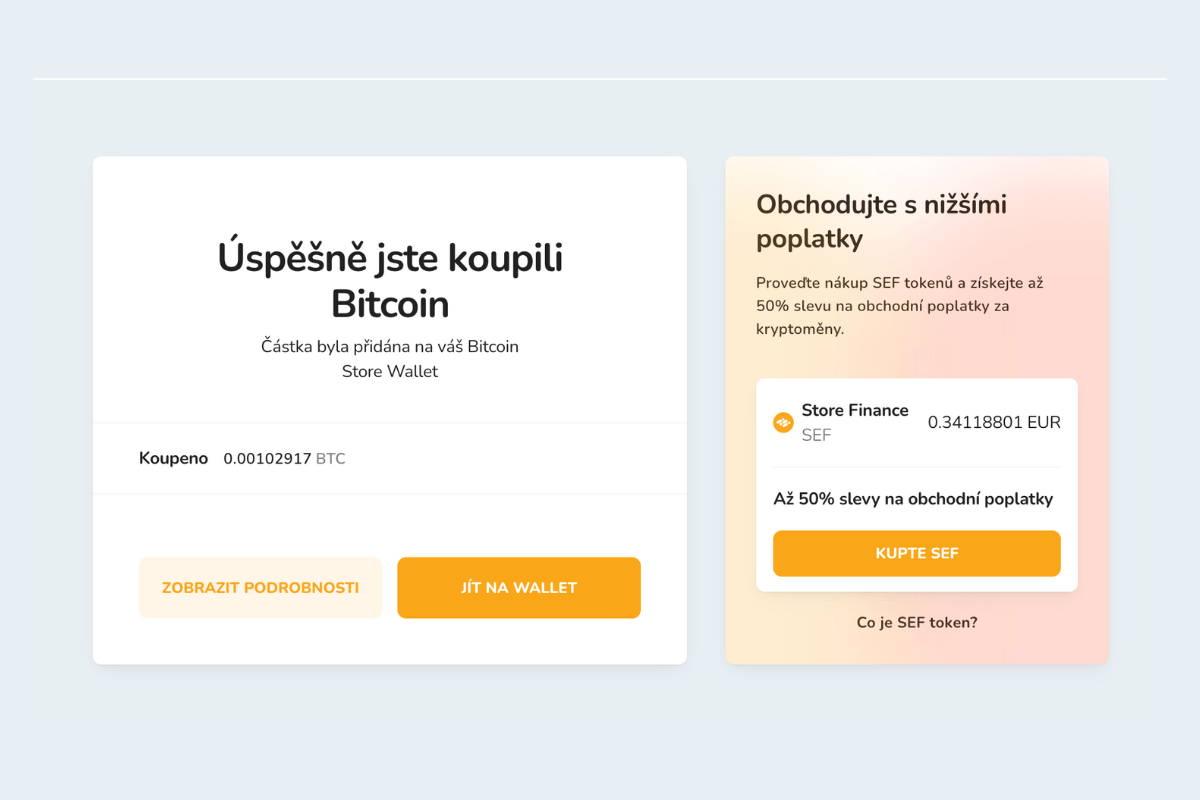The image size is (1200, 800).
Task: Click the Obchodujte s nižšími poplatky heading
Action: (x=880, y=221)
